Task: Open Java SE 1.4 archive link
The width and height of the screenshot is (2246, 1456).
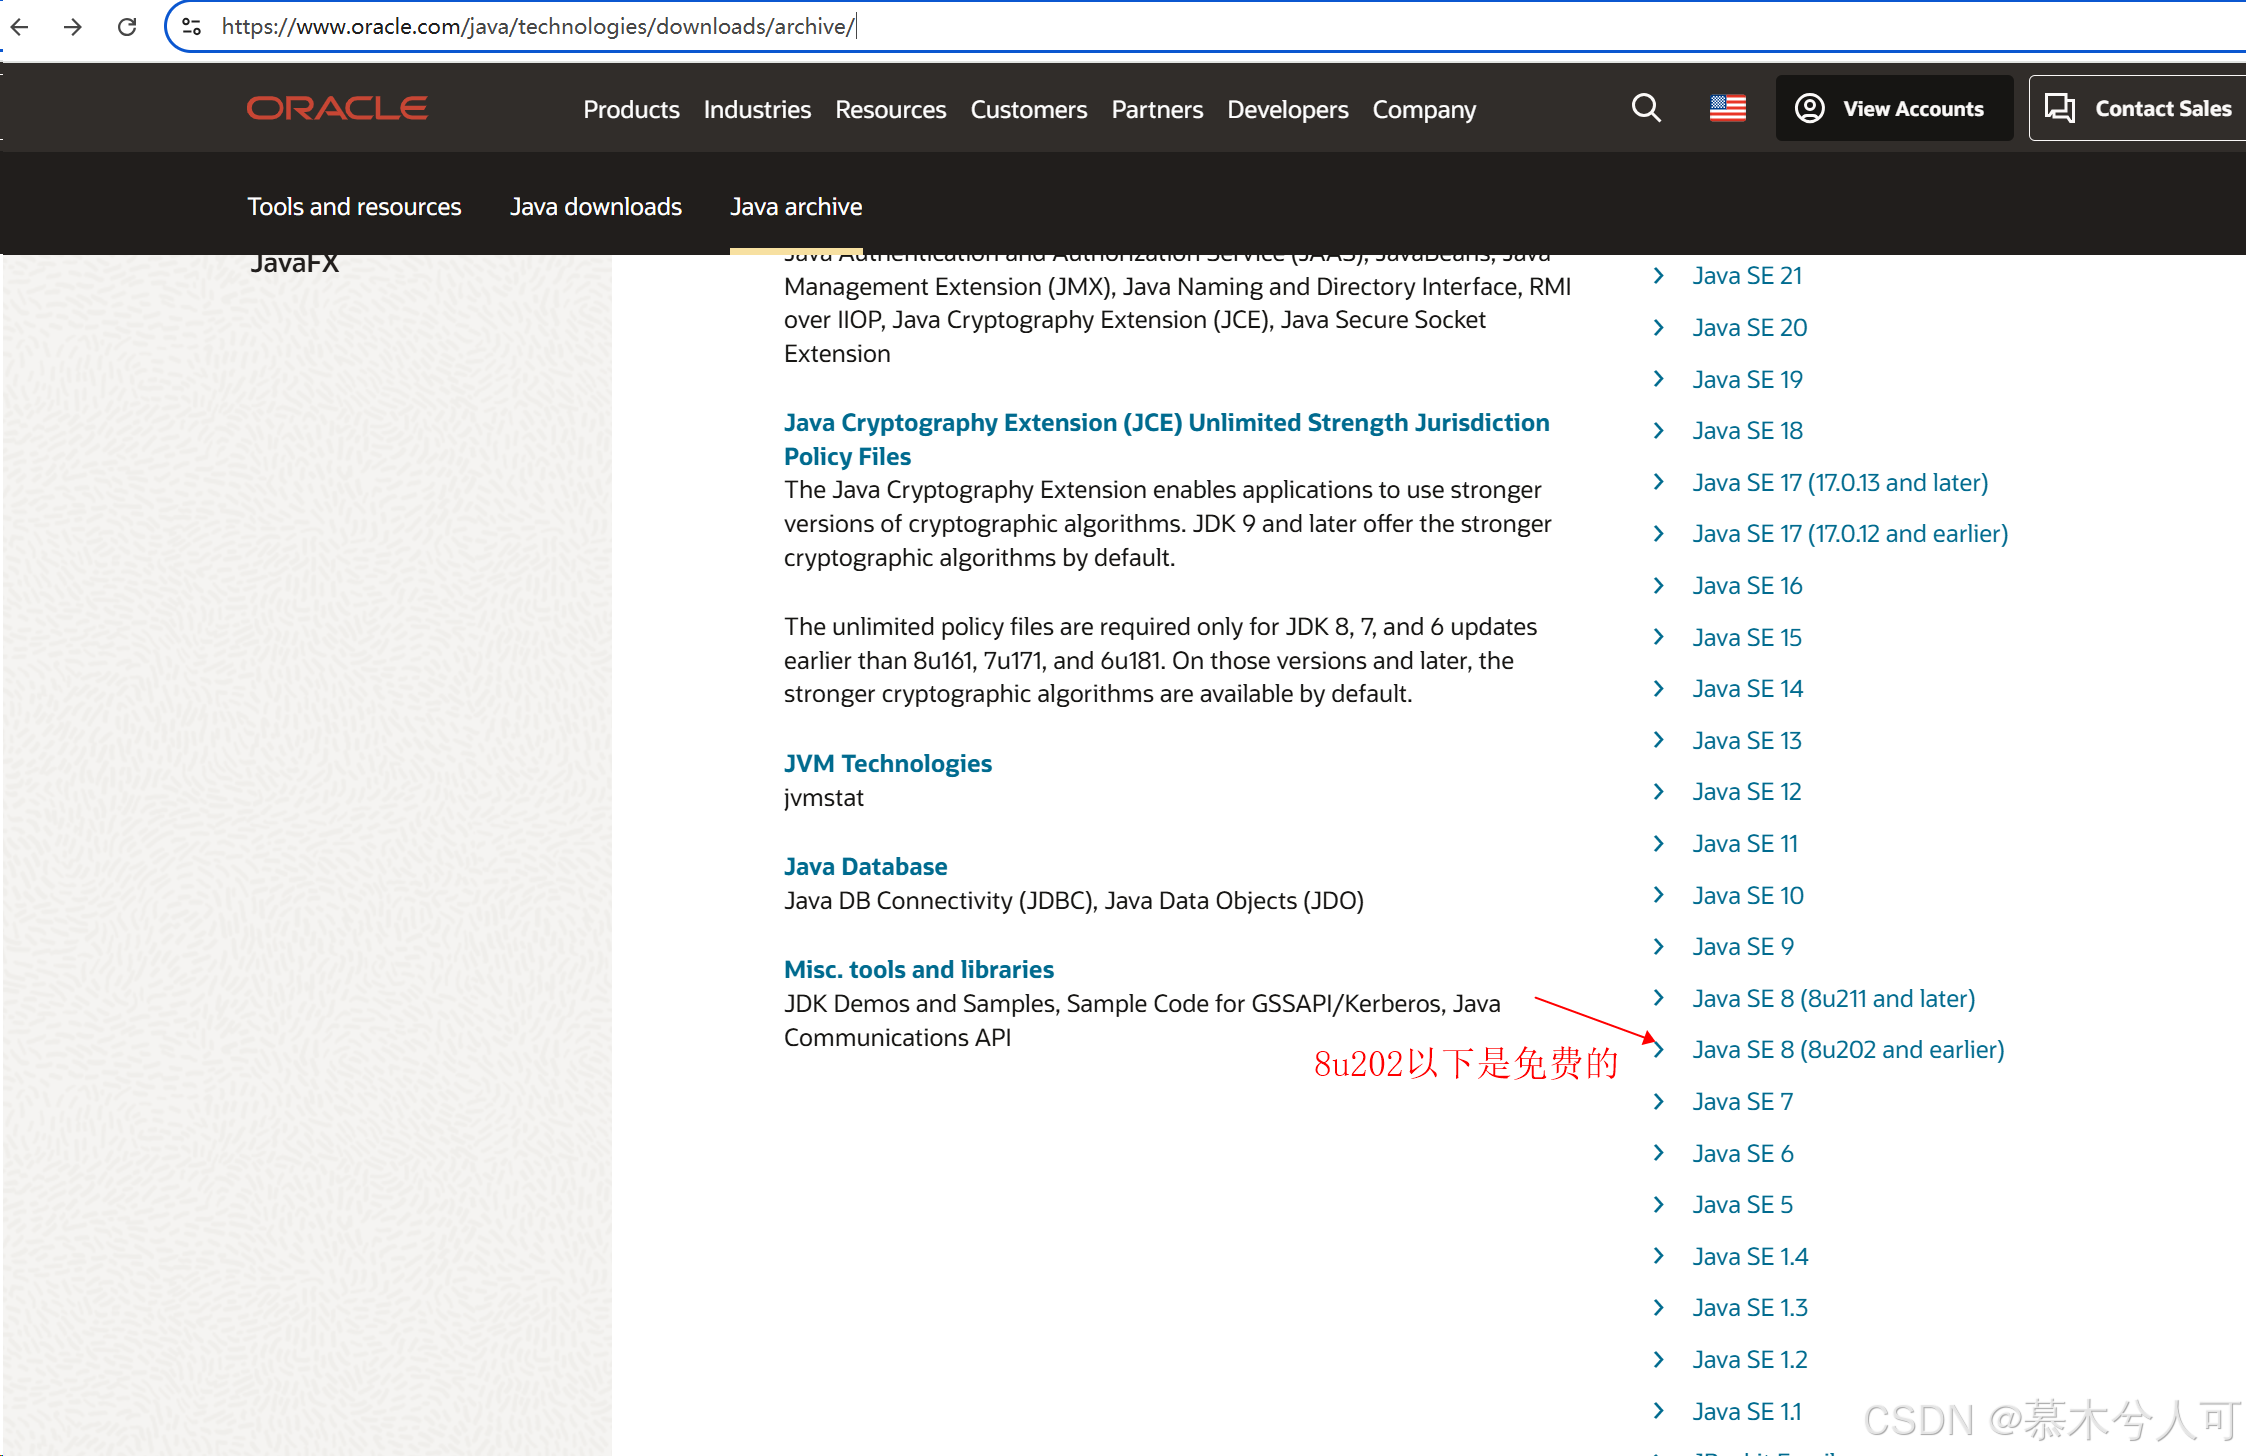Action: pos(1750,1256)
